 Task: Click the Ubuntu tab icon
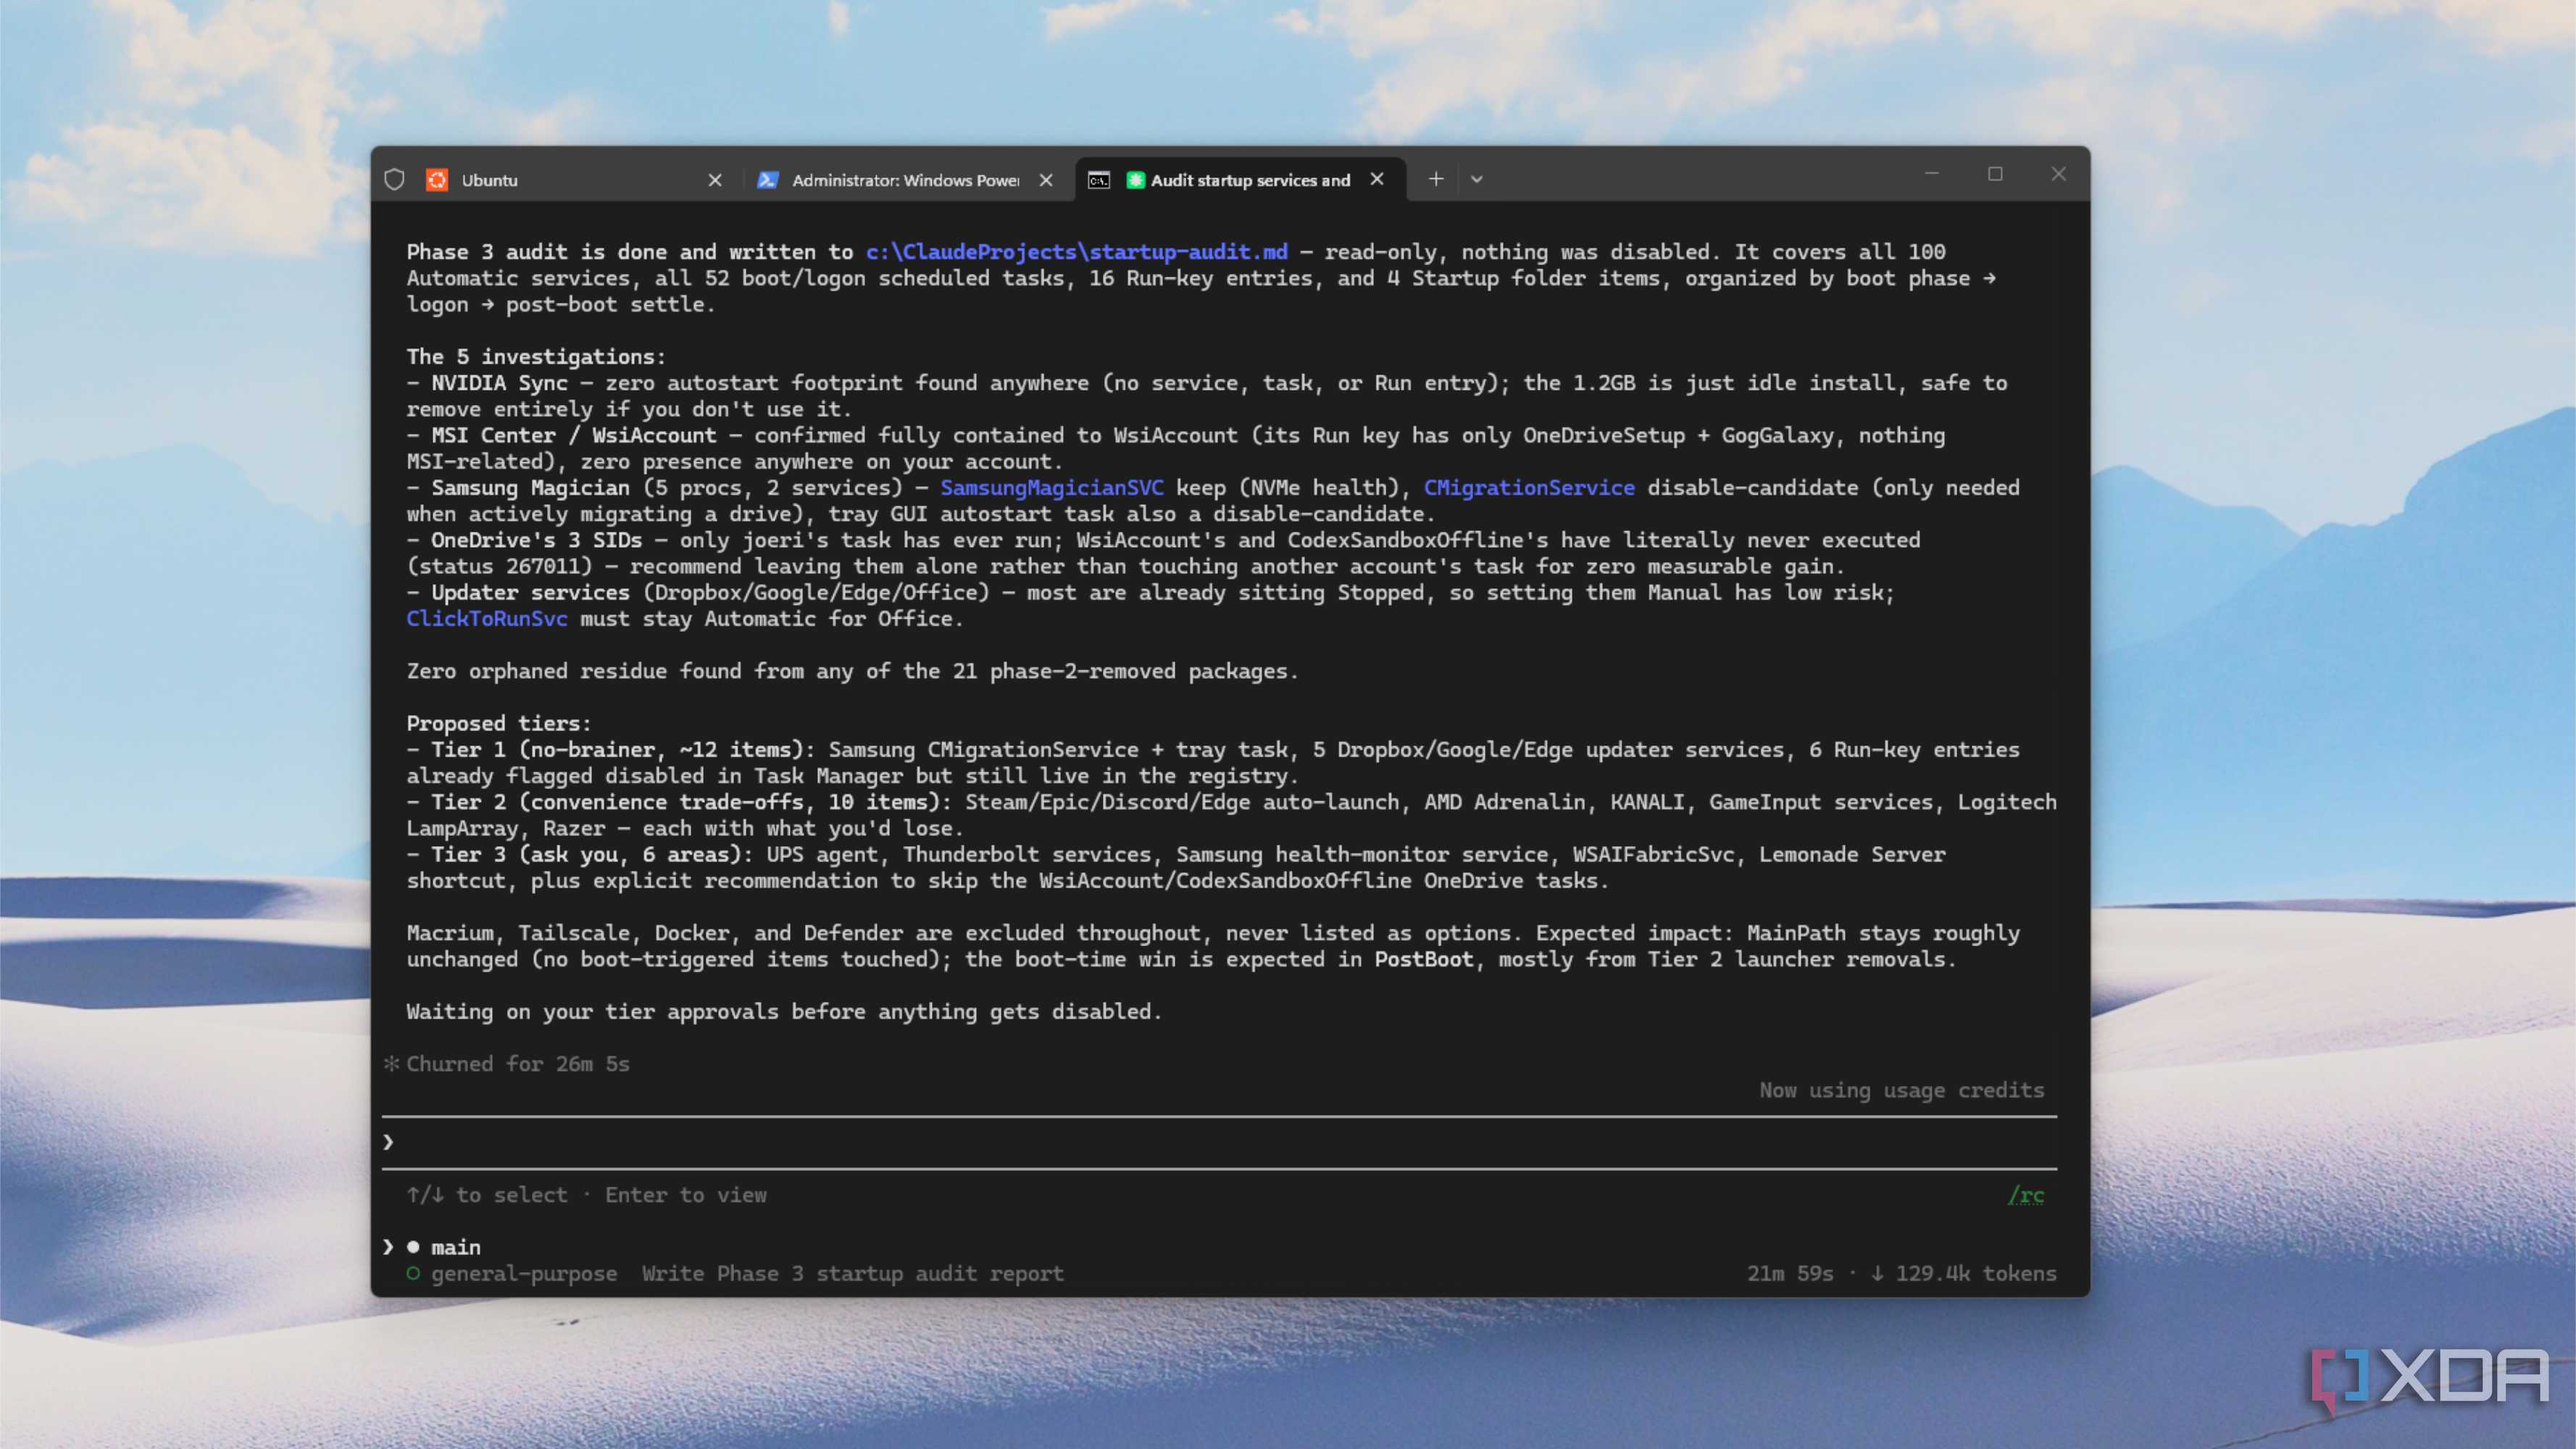(437, 180)
